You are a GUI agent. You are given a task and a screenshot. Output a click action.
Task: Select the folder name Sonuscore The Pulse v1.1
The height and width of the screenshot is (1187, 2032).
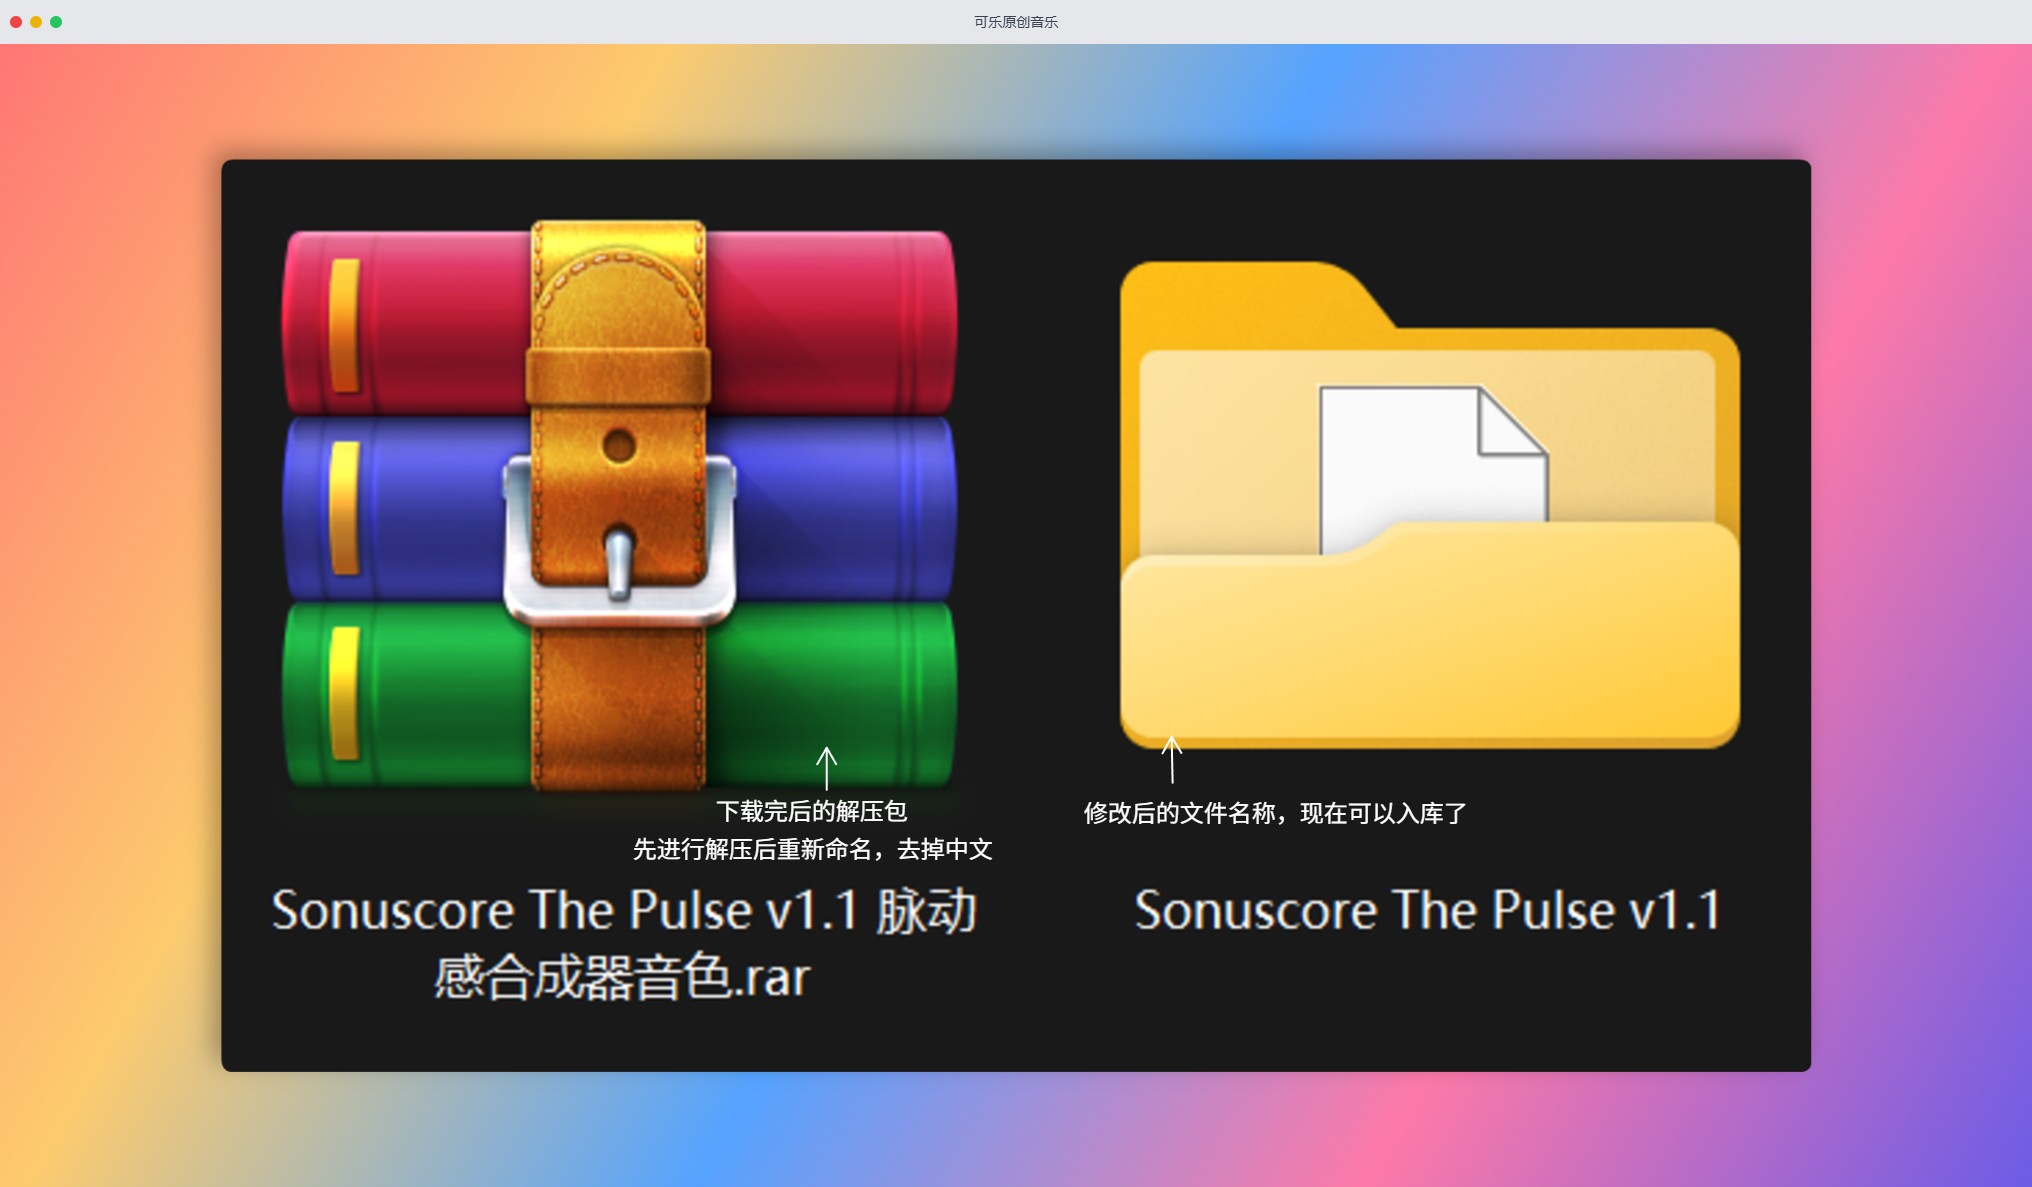(x=1427, y=910)
